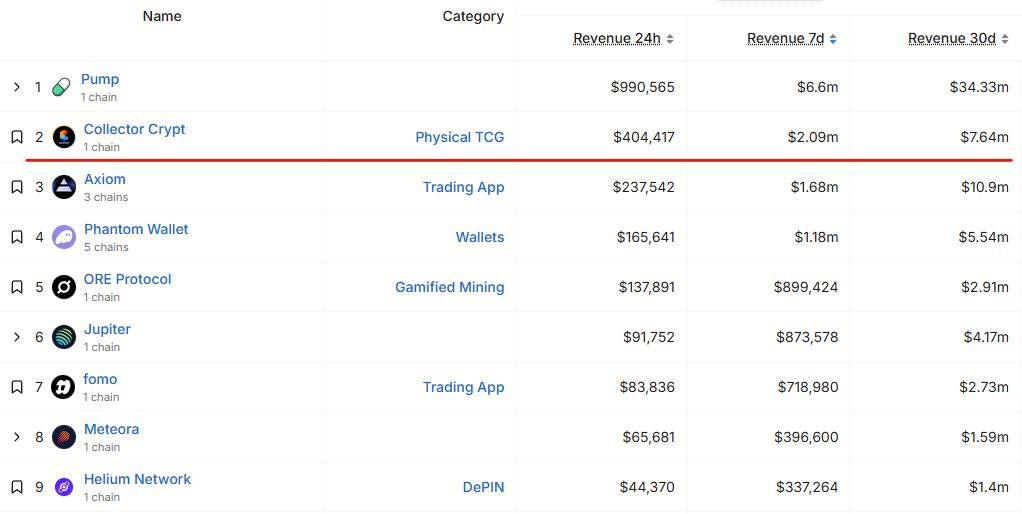The width and height of the screenshot is (1022, 514).
Task: Click the Category column header
Action: [473, 16]
